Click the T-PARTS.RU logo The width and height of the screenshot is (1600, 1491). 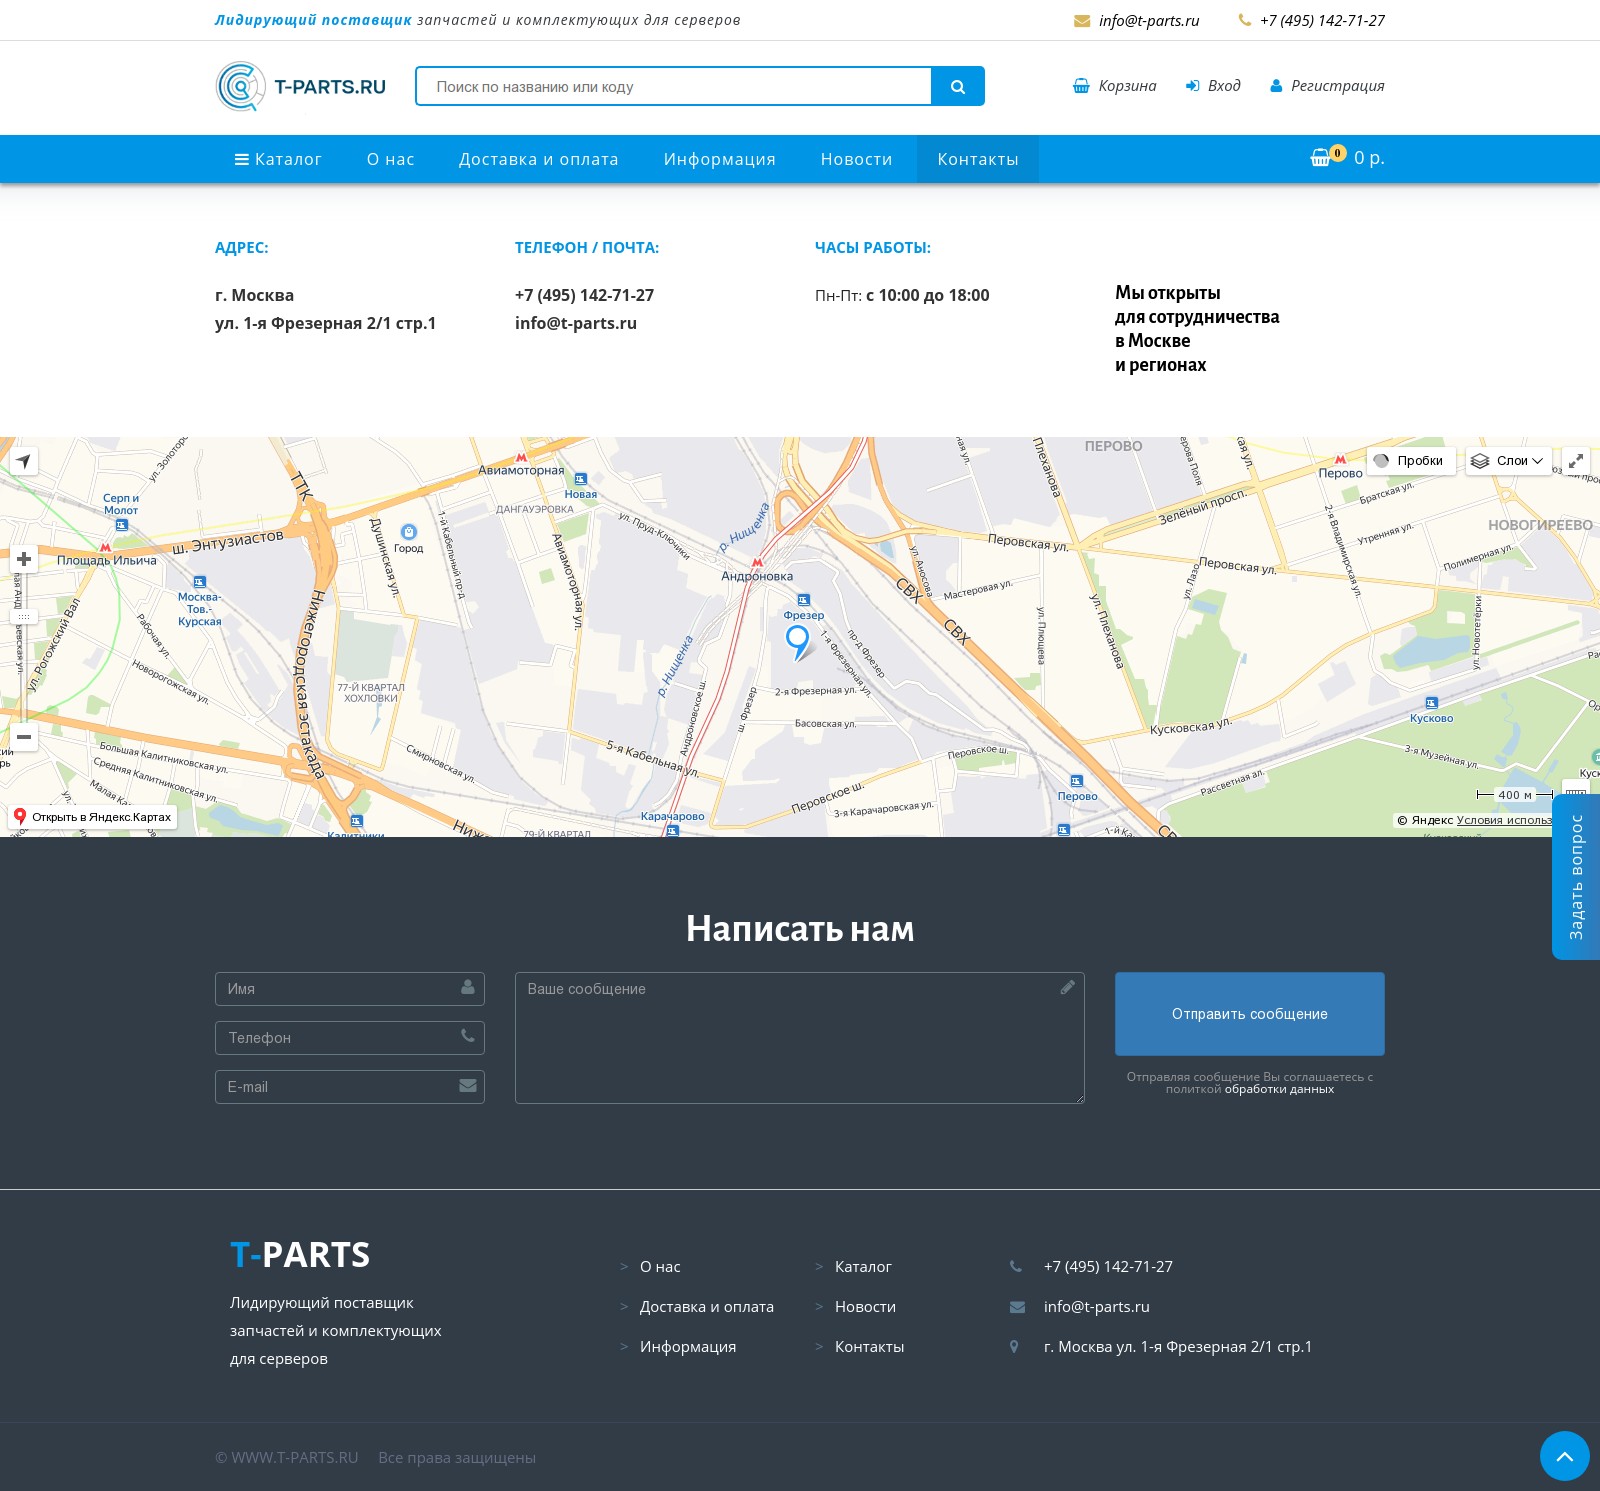click(301, 87)
